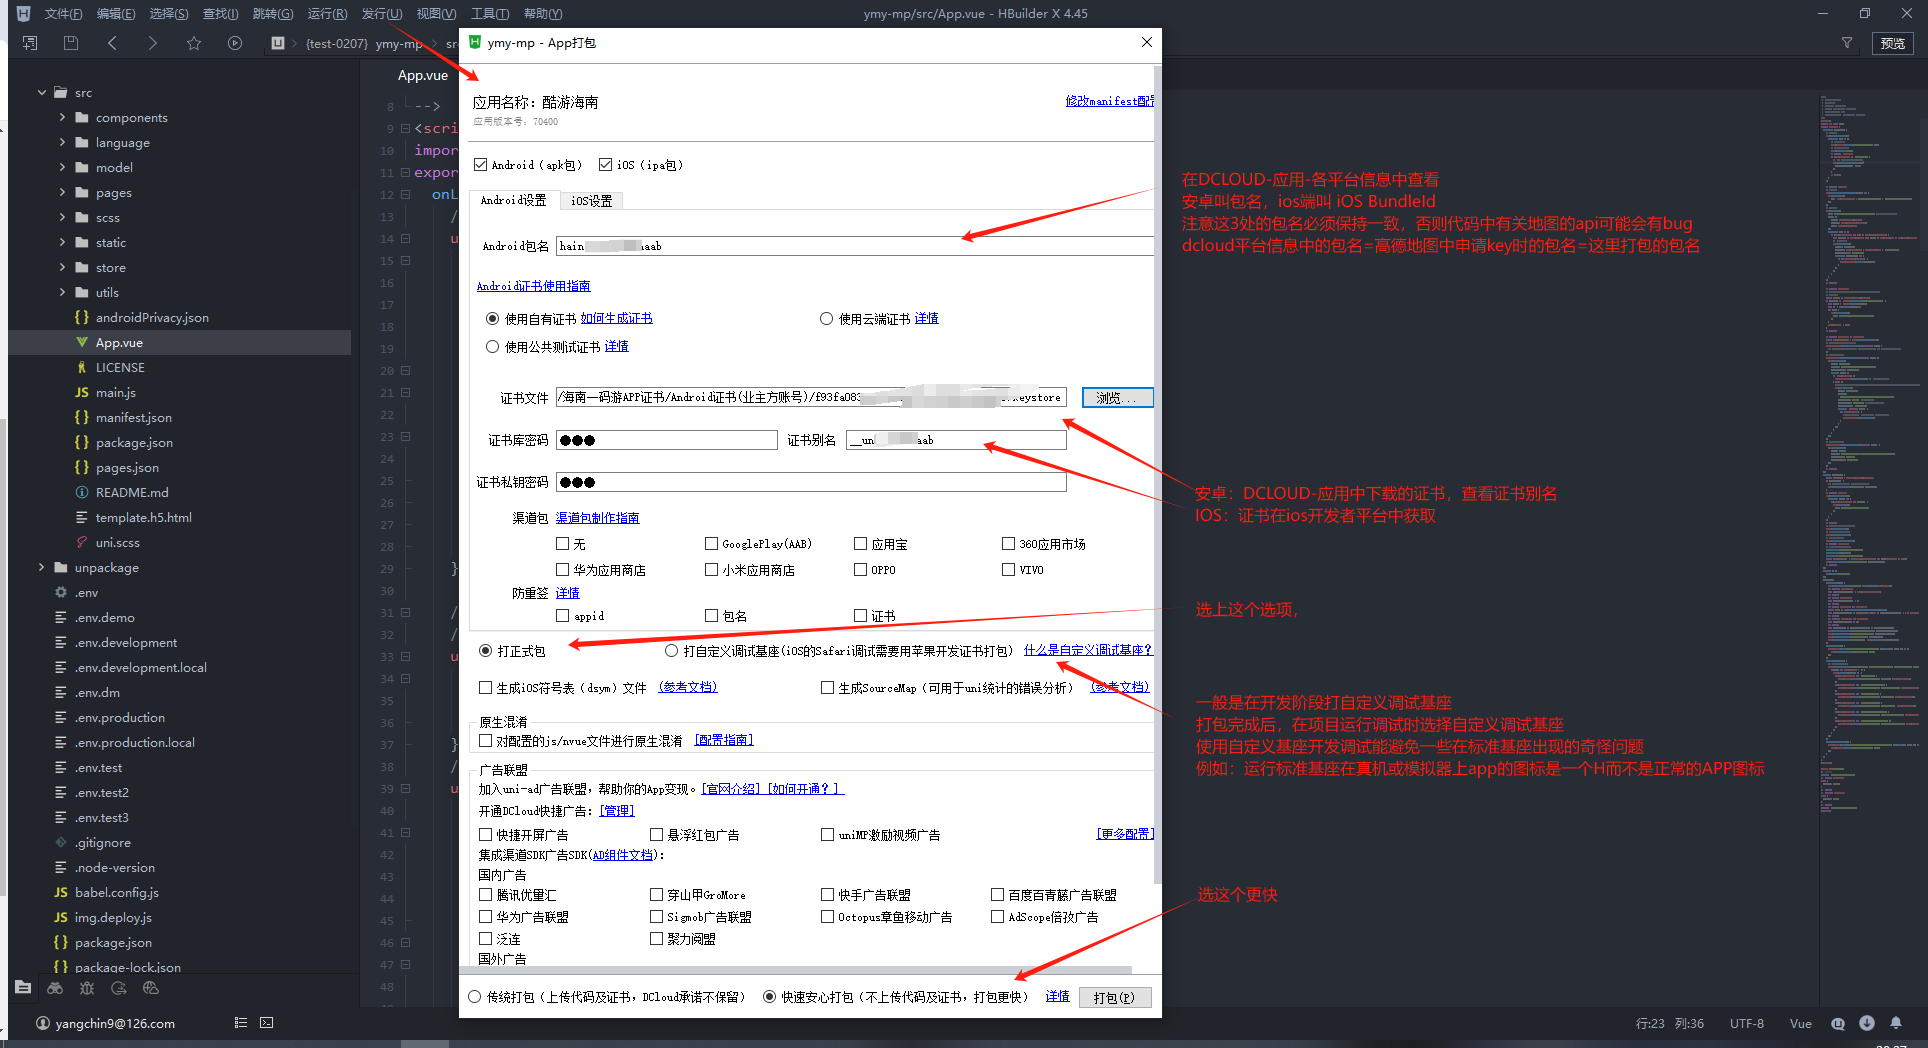The image size is (1928, 1048).
Task: Click the sync refresh icon in bottom sidebar
Action: coord(119,988)
